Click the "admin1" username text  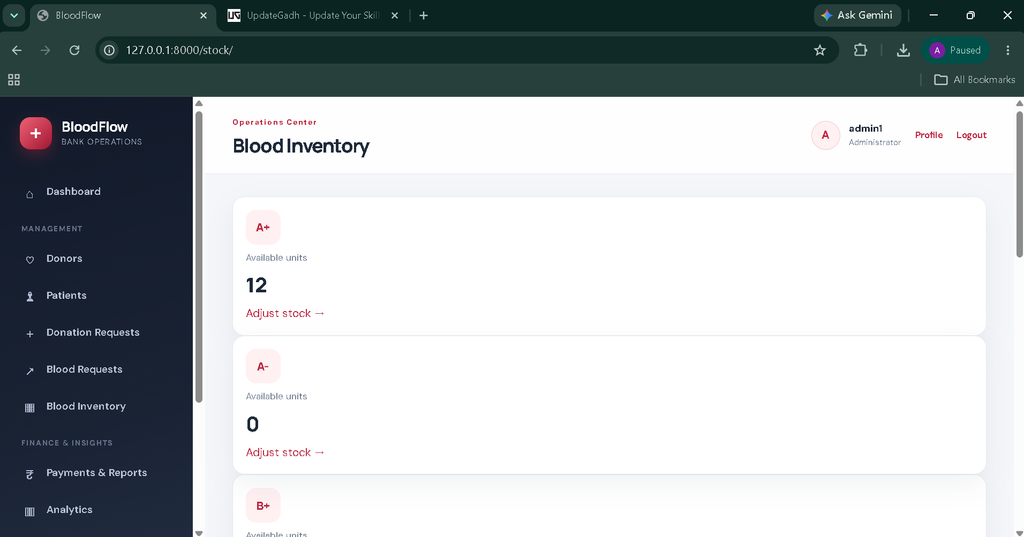coord(865,129)
